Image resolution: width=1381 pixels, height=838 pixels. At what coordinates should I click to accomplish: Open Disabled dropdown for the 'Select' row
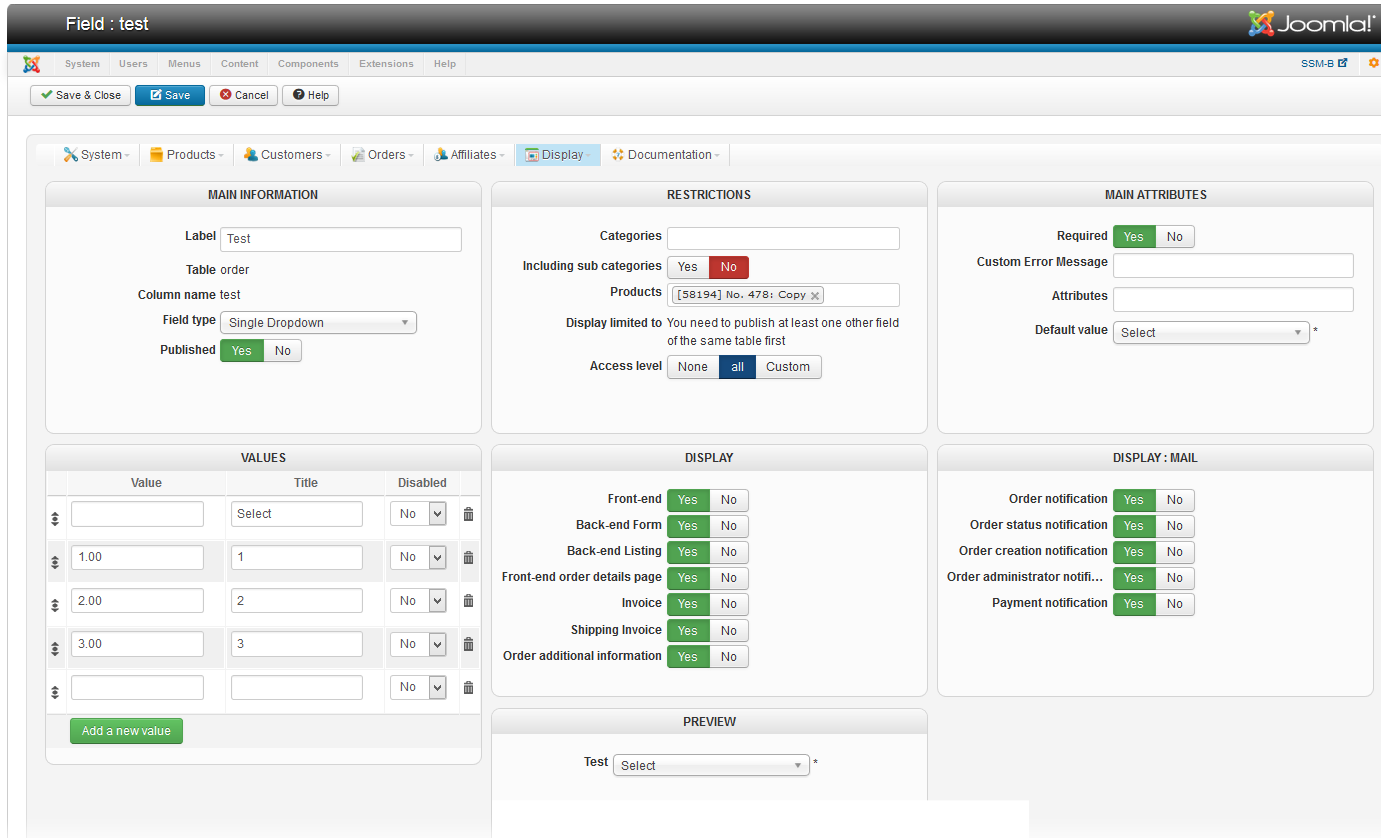click(x=418, y=514)
